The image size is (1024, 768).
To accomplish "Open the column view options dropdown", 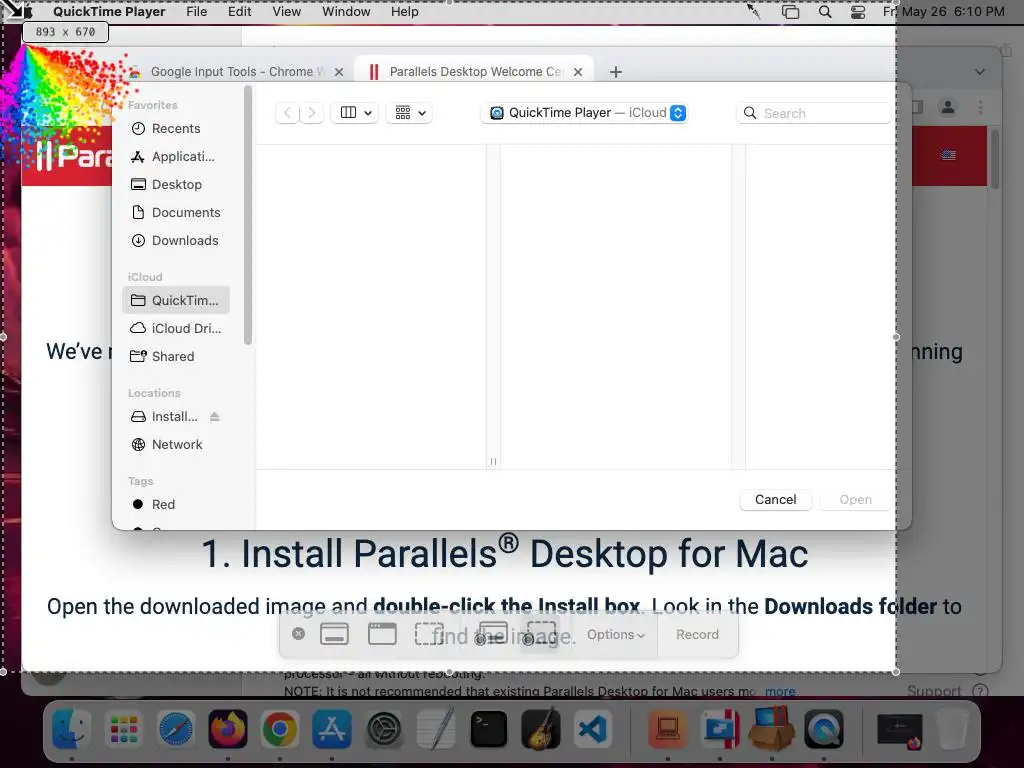I will tap(355, 113).
